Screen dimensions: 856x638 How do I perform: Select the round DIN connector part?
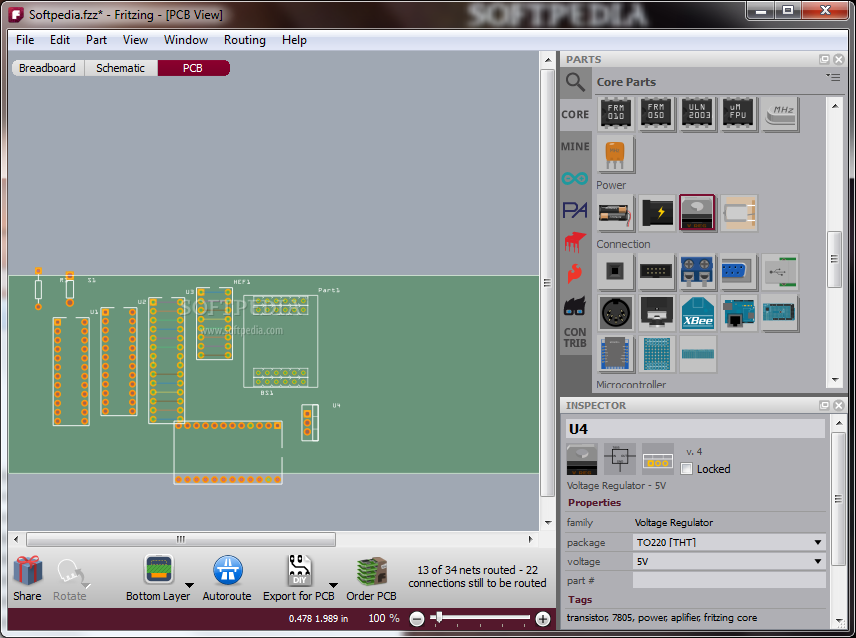tap(615, 313)
